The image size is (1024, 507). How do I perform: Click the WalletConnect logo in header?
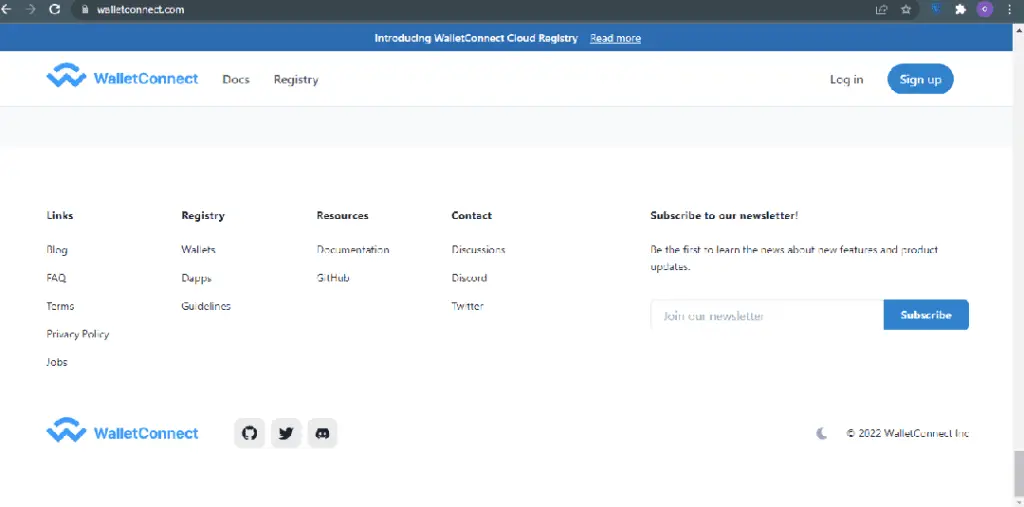(122, 78)
